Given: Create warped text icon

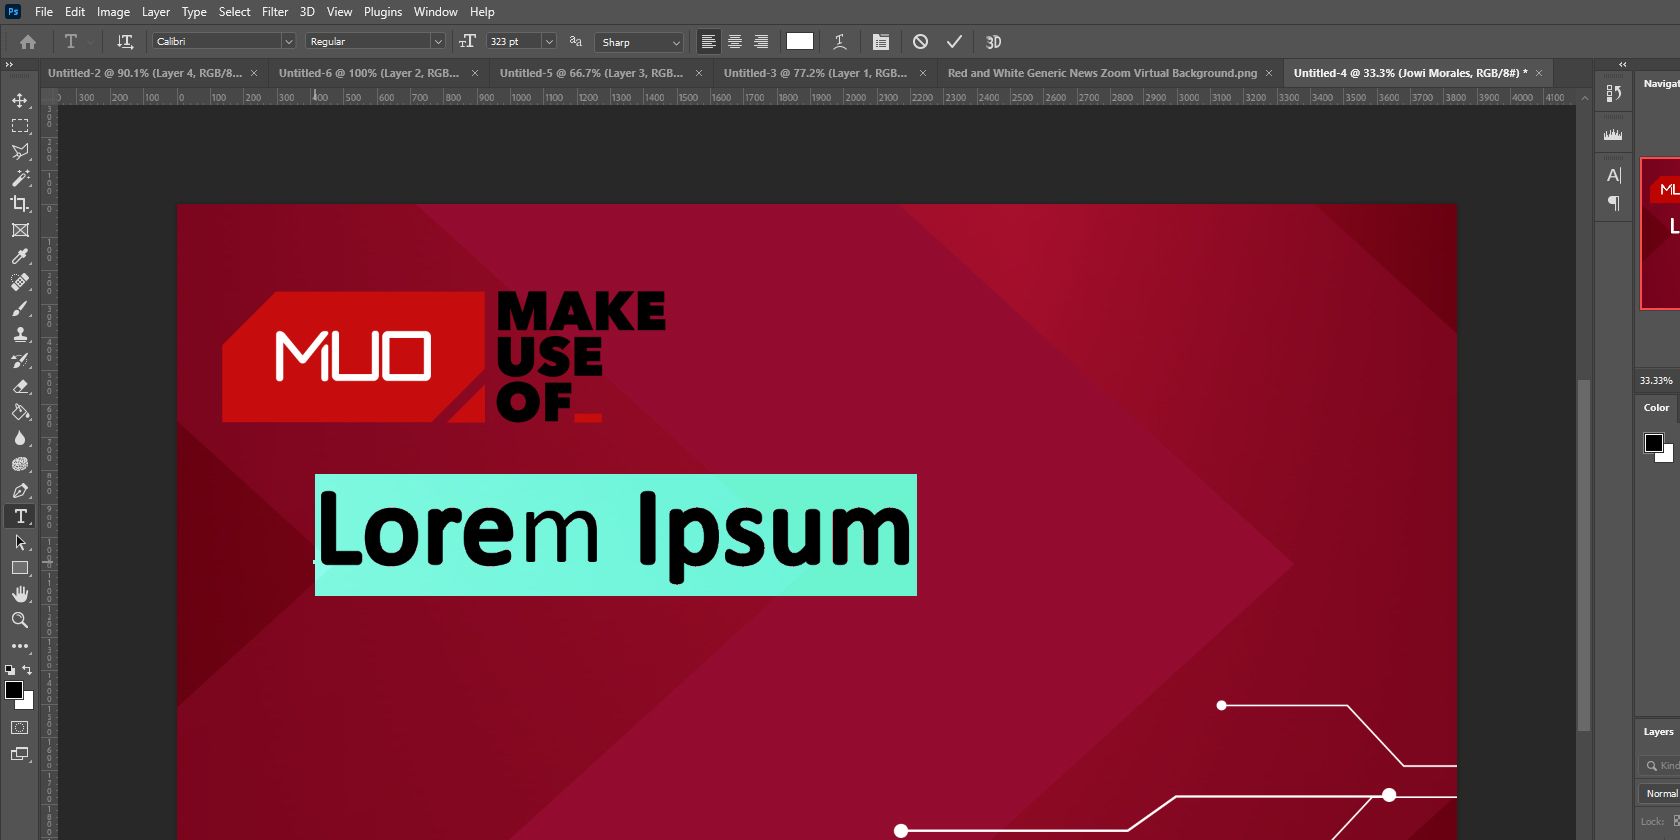Looking at the screenshot, I should (840, 42).
